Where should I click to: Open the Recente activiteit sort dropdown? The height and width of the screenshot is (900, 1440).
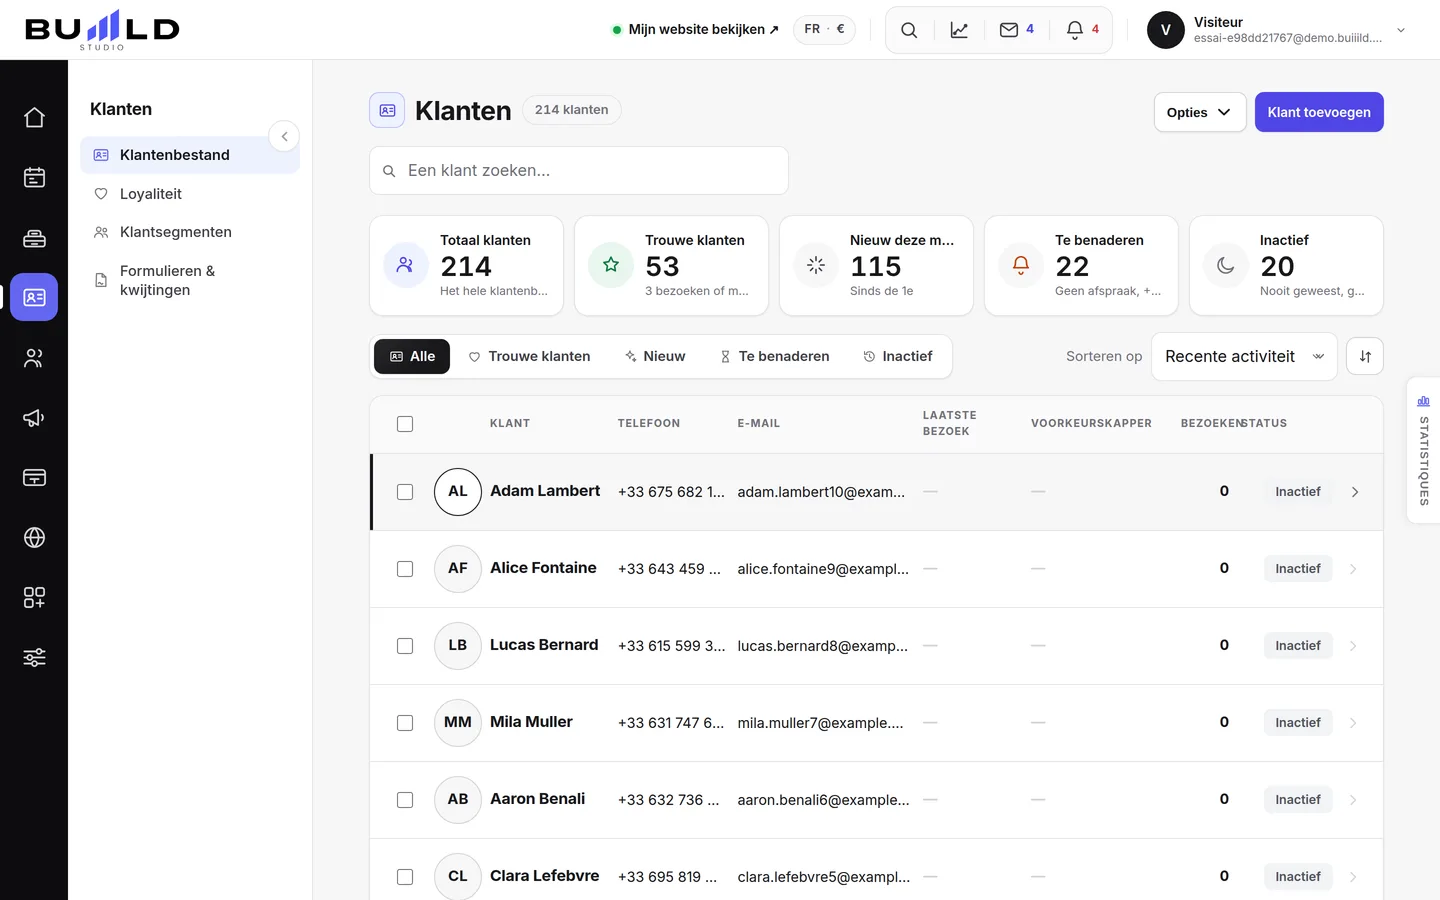(x=1244, y=356)
